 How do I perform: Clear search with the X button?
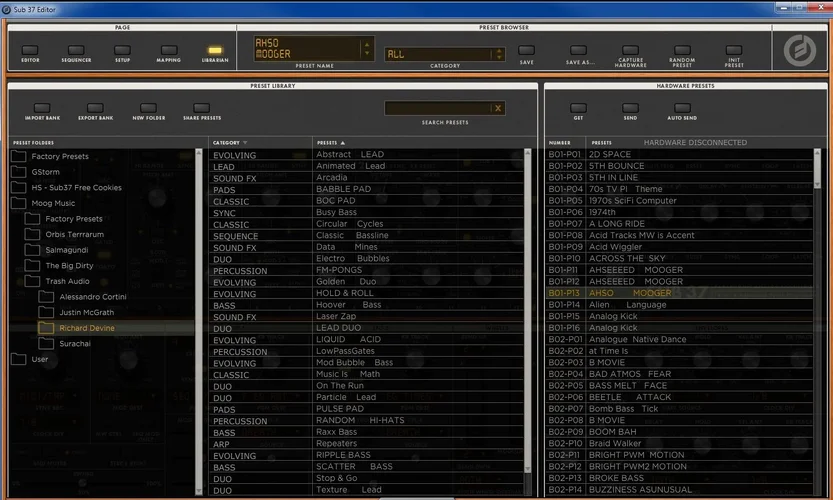(x=497, y=108)
